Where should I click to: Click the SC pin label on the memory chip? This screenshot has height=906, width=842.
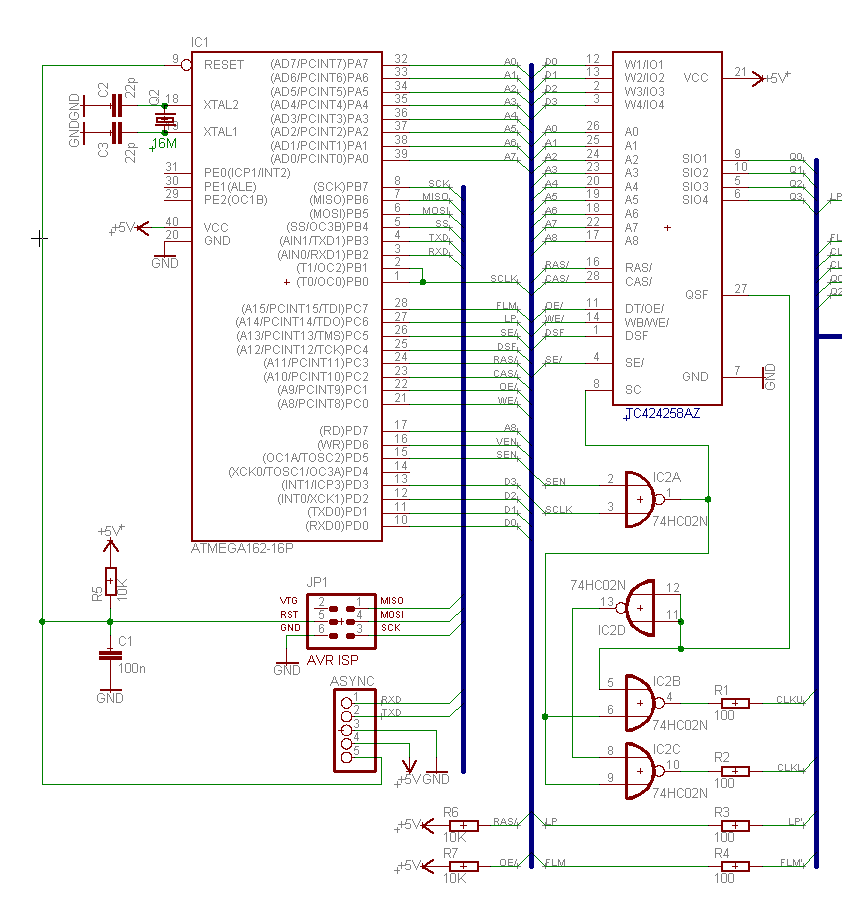[x=633, y=390]
